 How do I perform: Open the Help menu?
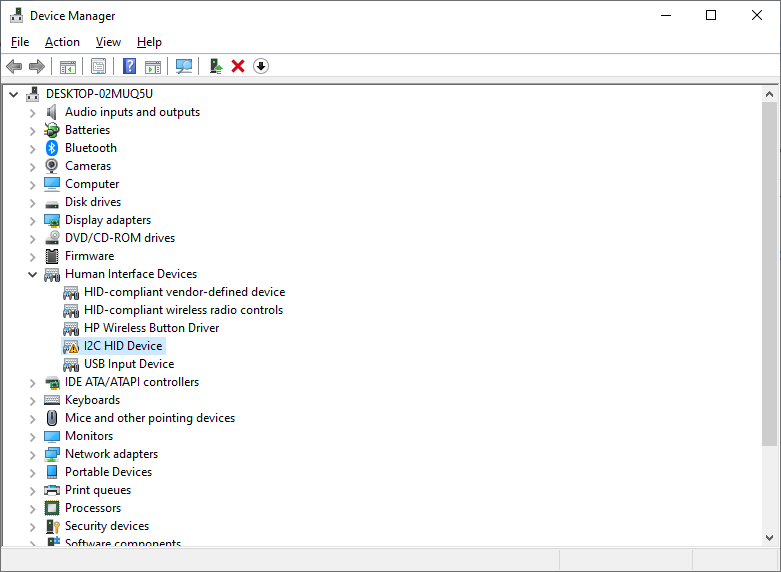149,42
